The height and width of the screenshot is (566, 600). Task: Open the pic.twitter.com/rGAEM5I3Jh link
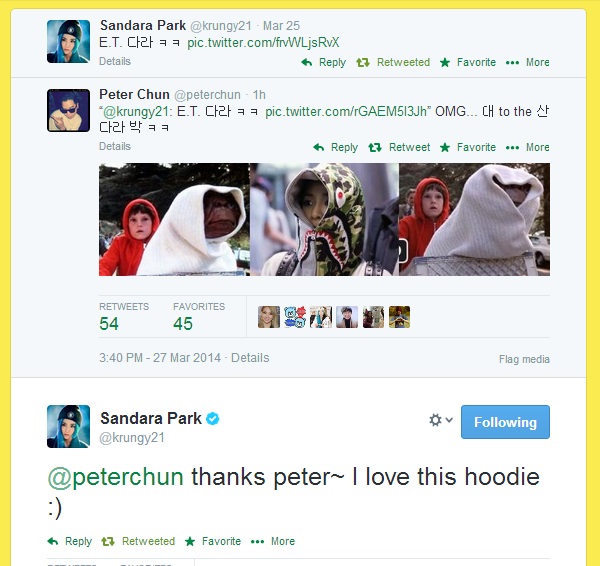pyautogui.click(x=347, y=111)
